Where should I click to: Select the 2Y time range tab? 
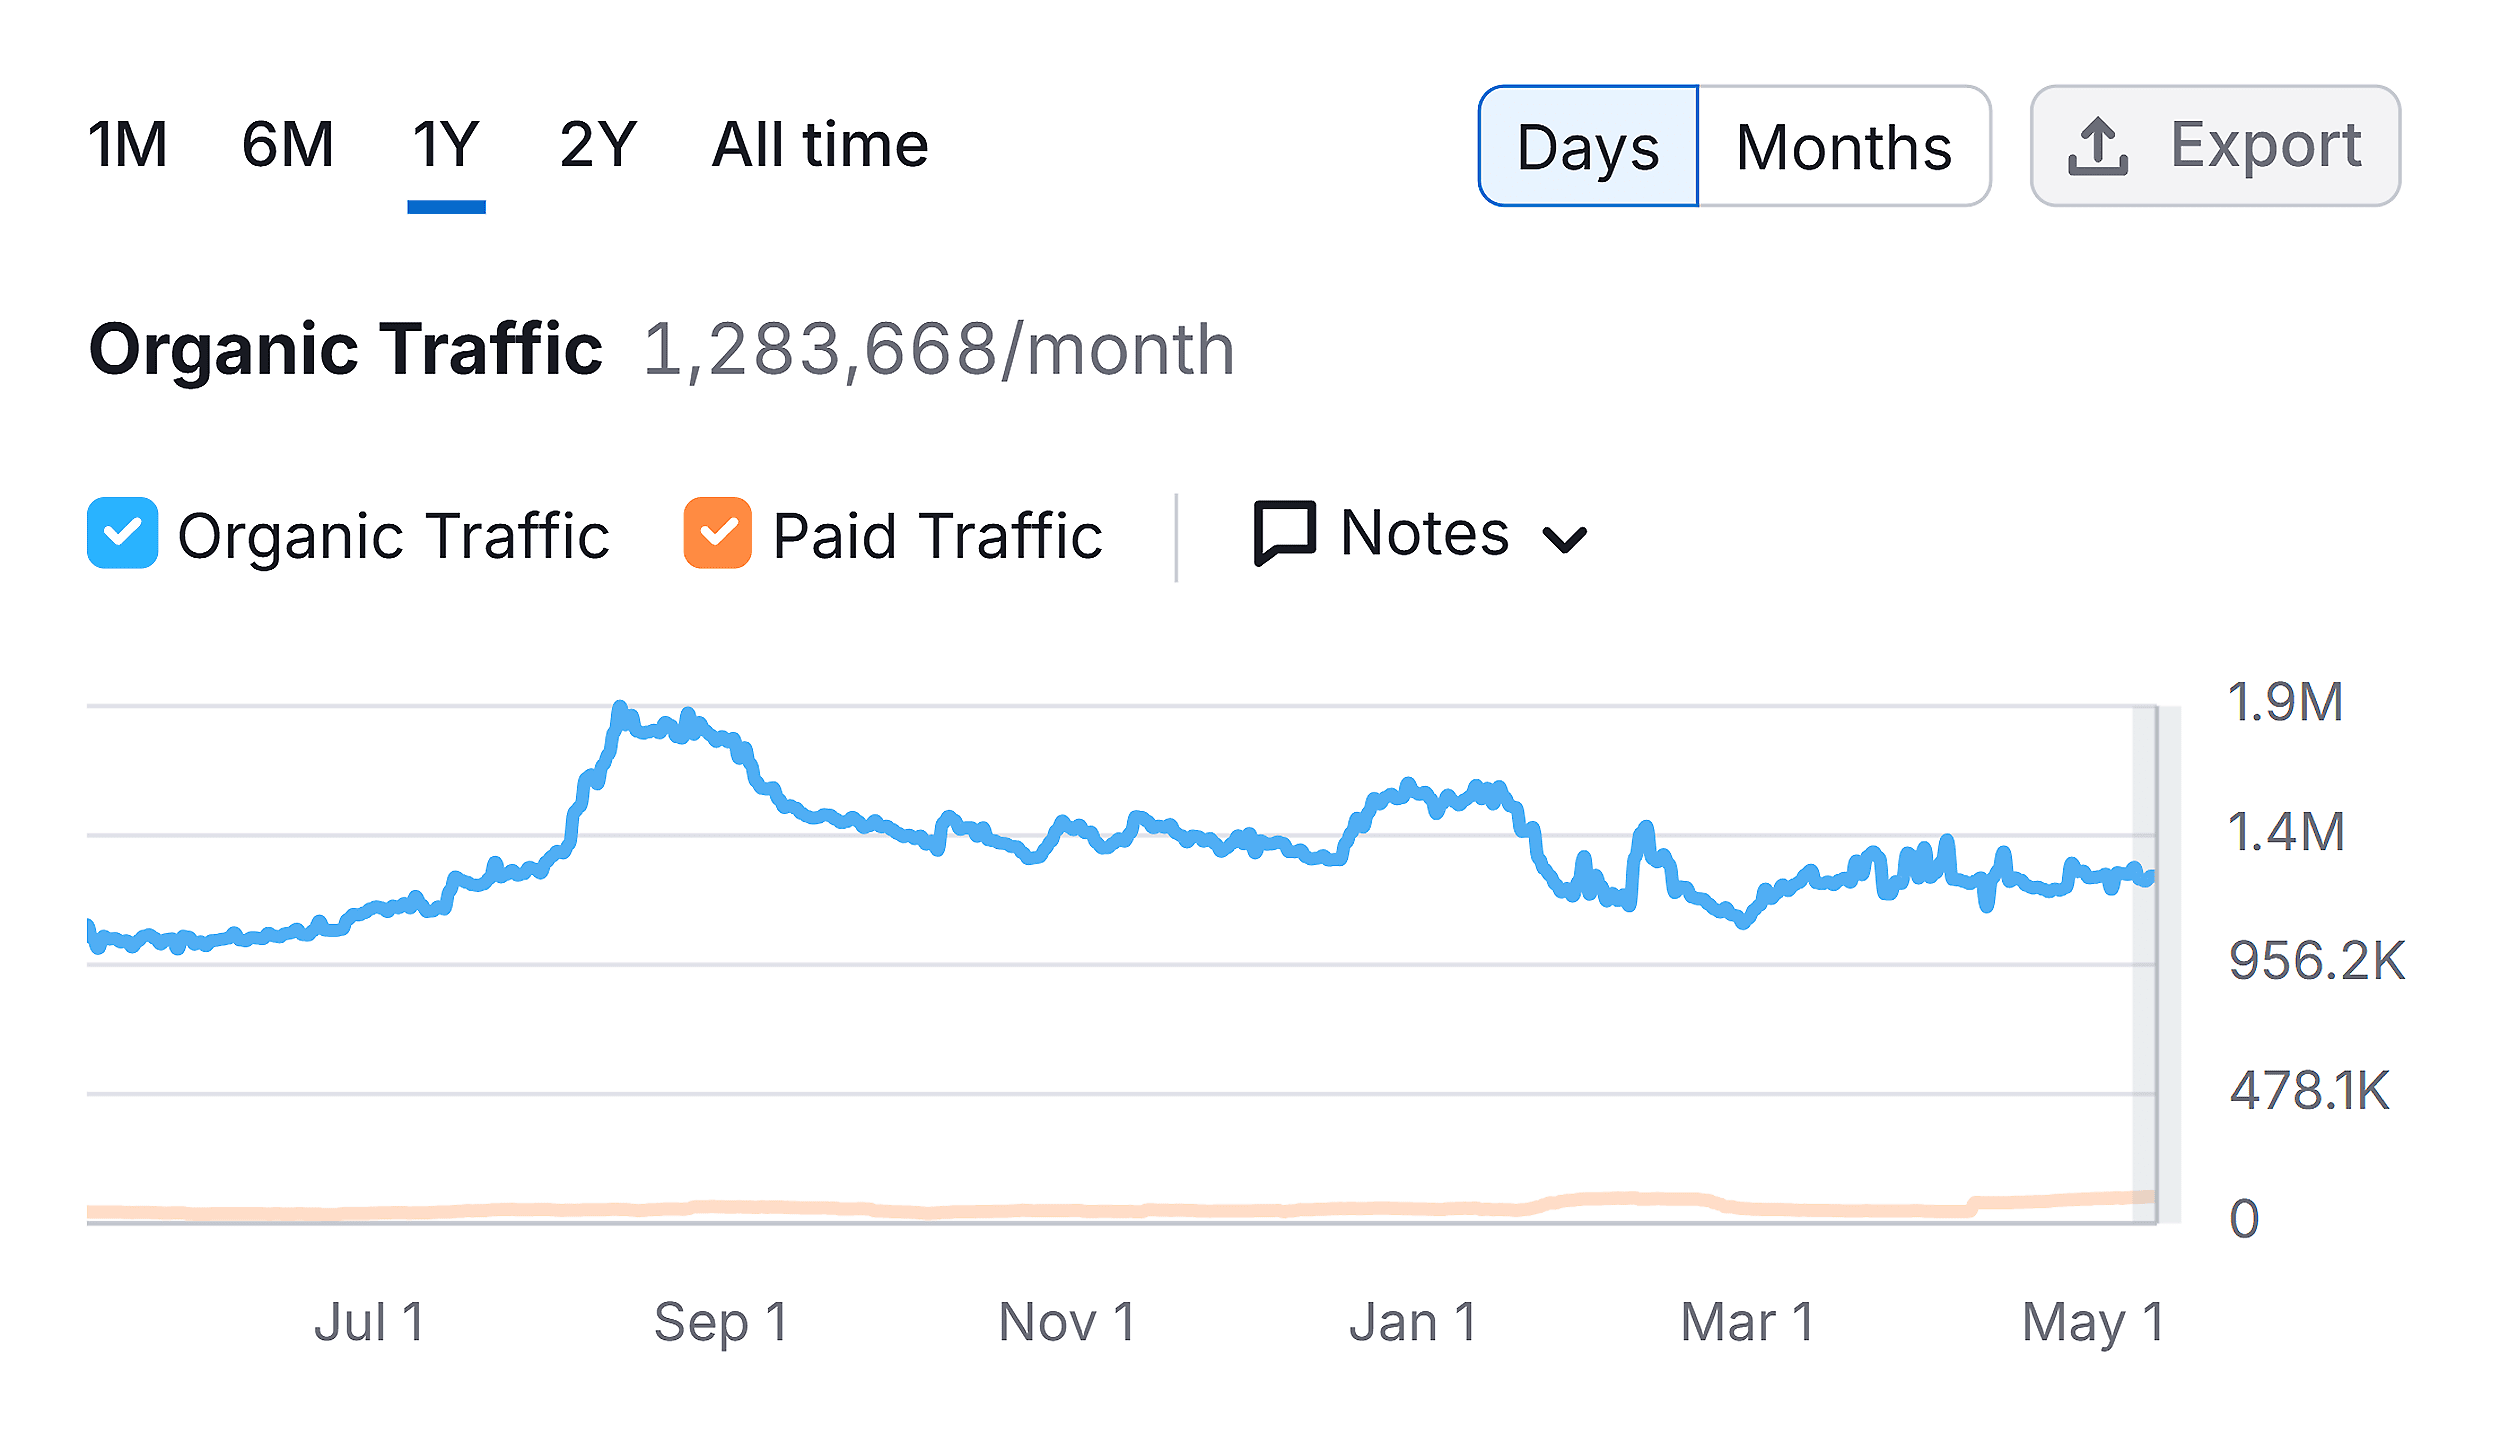598,145
